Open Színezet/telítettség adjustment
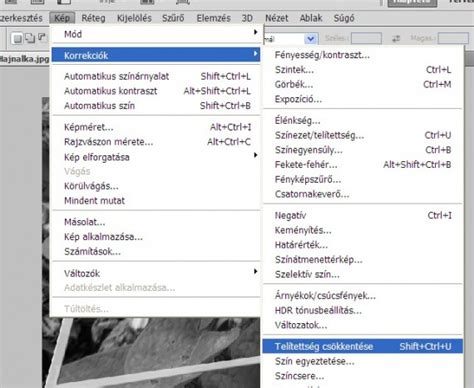This screenshot has height=388, width=474. (363, 135)
